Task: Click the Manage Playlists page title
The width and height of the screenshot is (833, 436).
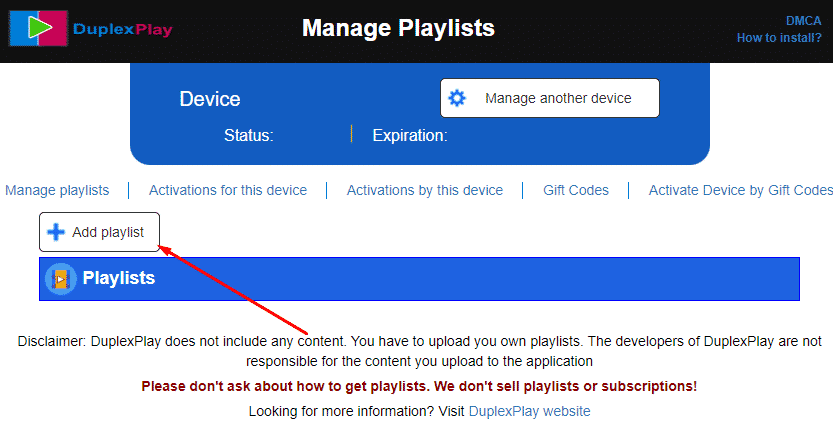Action: pyautogui.click(x=398, y=28)
